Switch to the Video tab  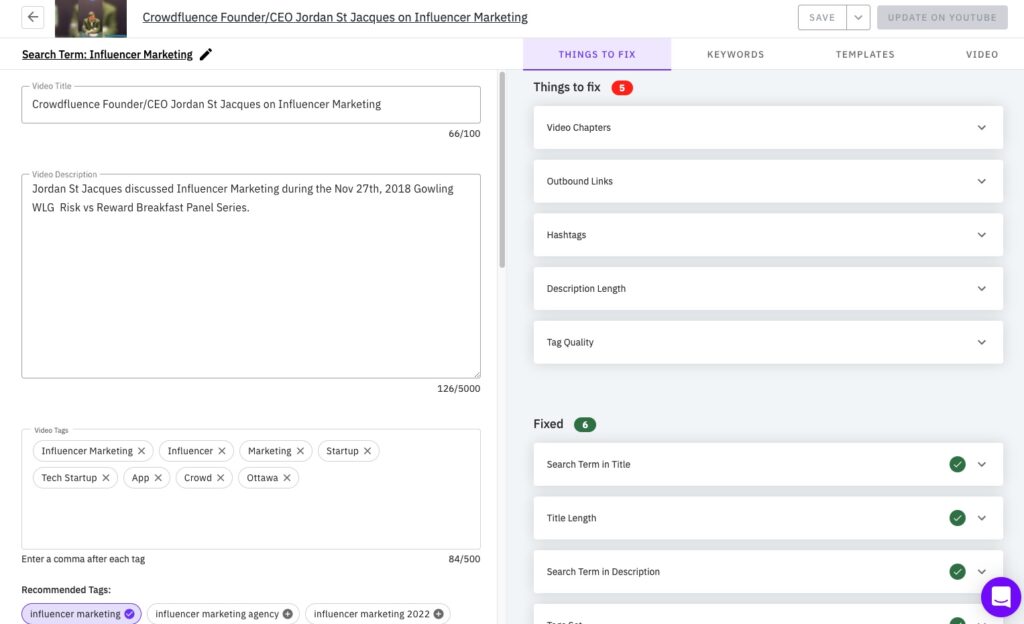[982, 54]
